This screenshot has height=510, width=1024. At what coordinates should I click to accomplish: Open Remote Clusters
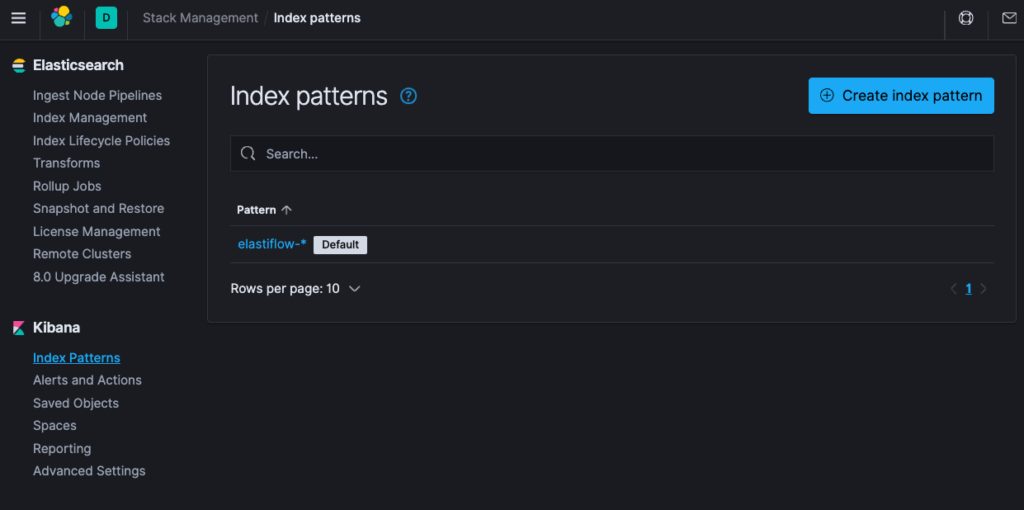[x=82, y=253]
